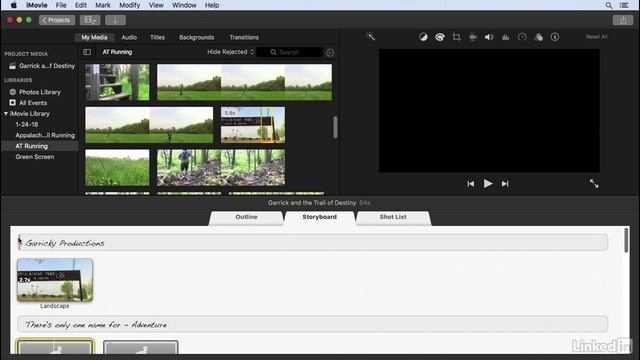Select the Appalach...il Running event
The width and height of the screenshot is (640, 360).
[45, 135]
